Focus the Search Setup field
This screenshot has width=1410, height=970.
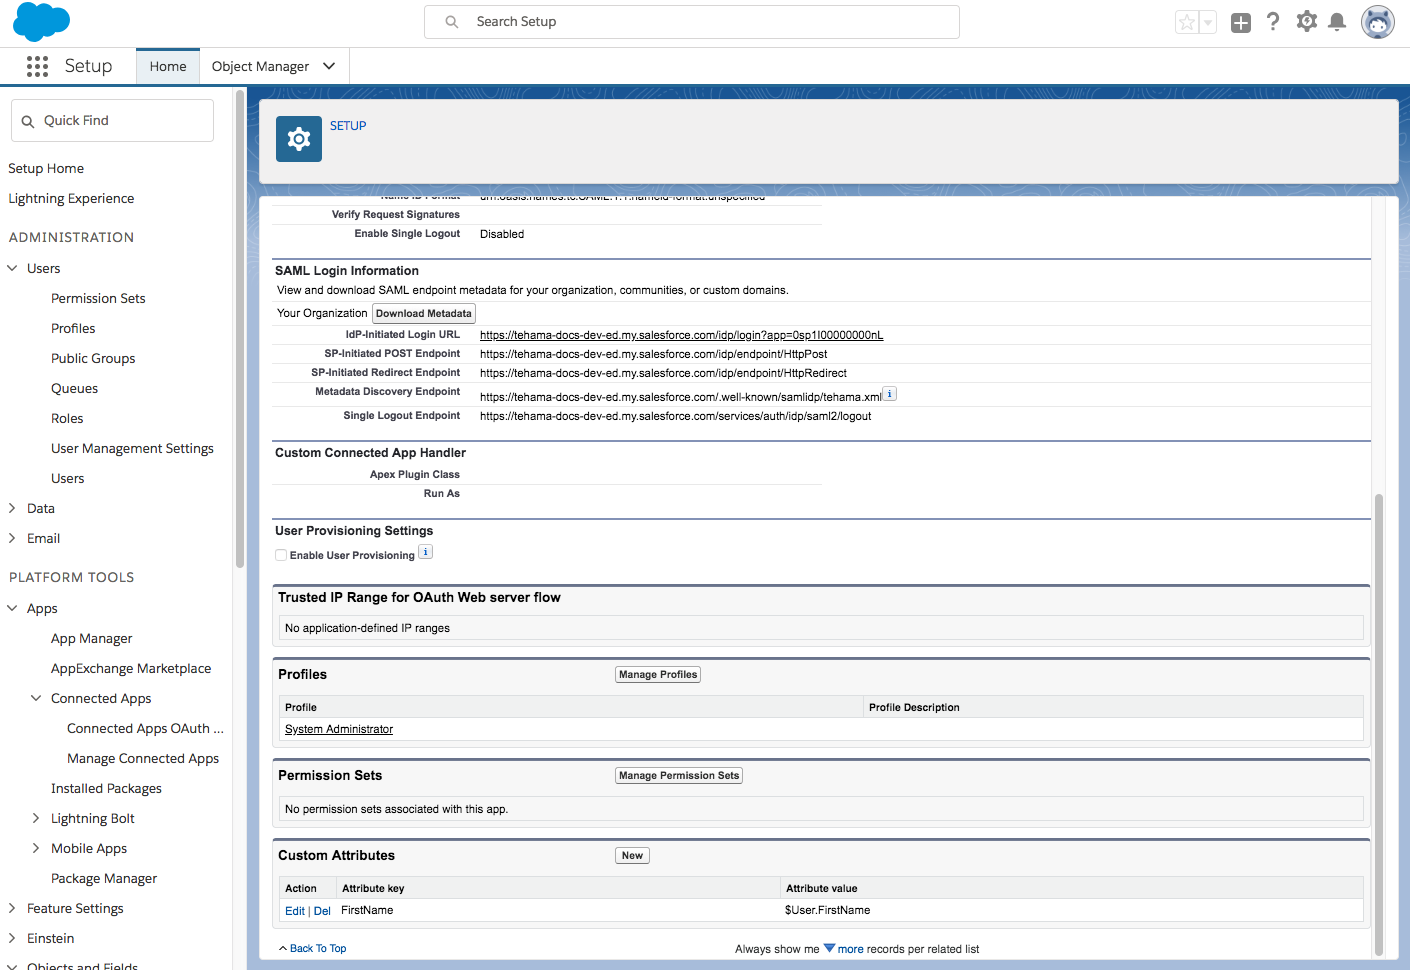coord(692,22)
